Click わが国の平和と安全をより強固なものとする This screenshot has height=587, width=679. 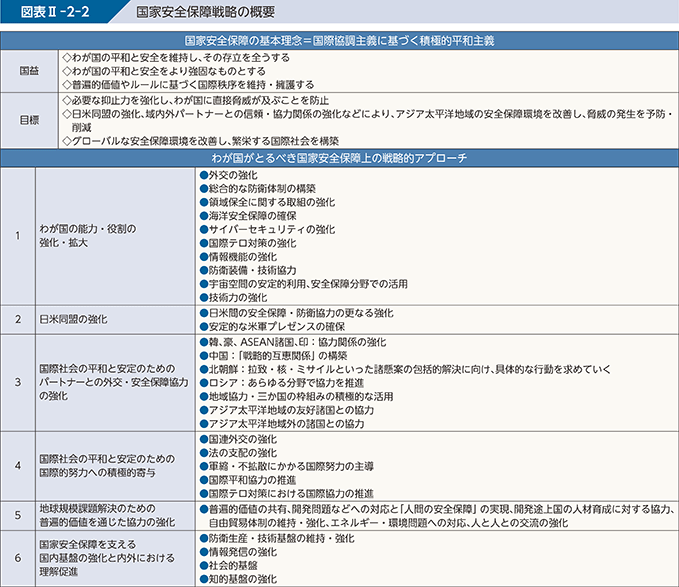(x=164, y=71)
